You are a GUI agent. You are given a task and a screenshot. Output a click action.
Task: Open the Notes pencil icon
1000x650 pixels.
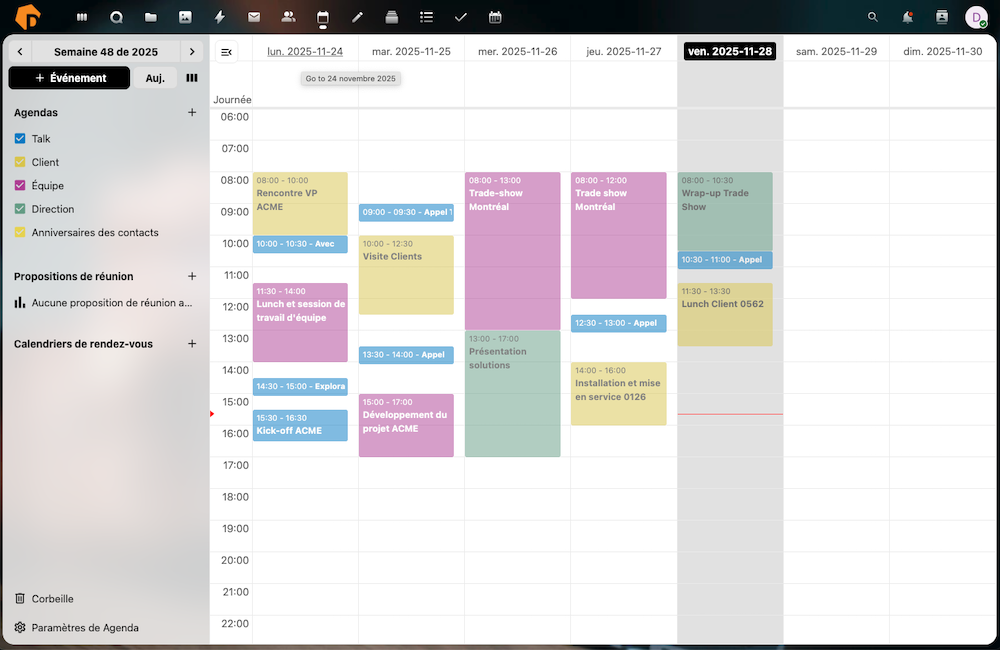[x=357, y=17]
